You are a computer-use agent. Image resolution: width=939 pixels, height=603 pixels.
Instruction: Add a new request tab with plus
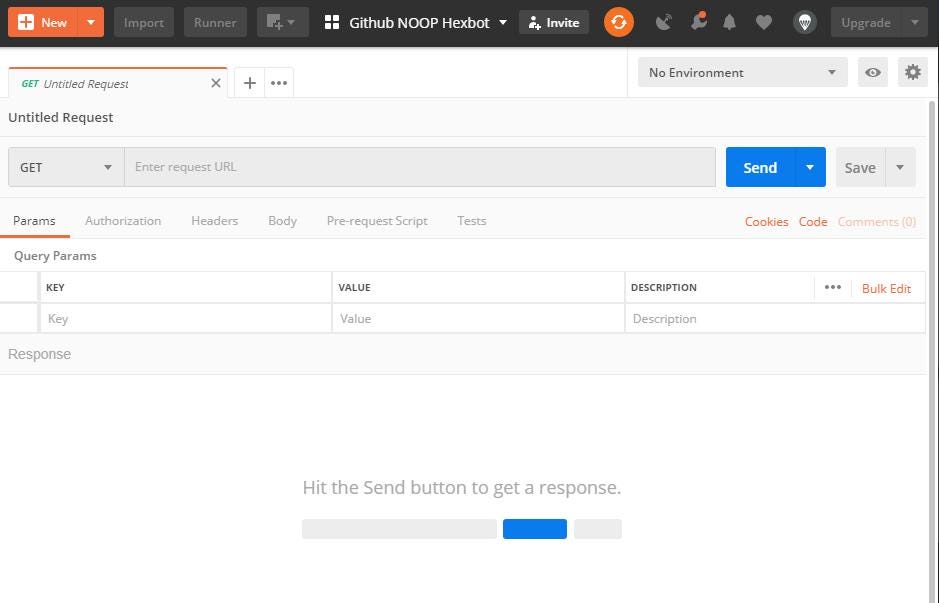coord(250,83)
